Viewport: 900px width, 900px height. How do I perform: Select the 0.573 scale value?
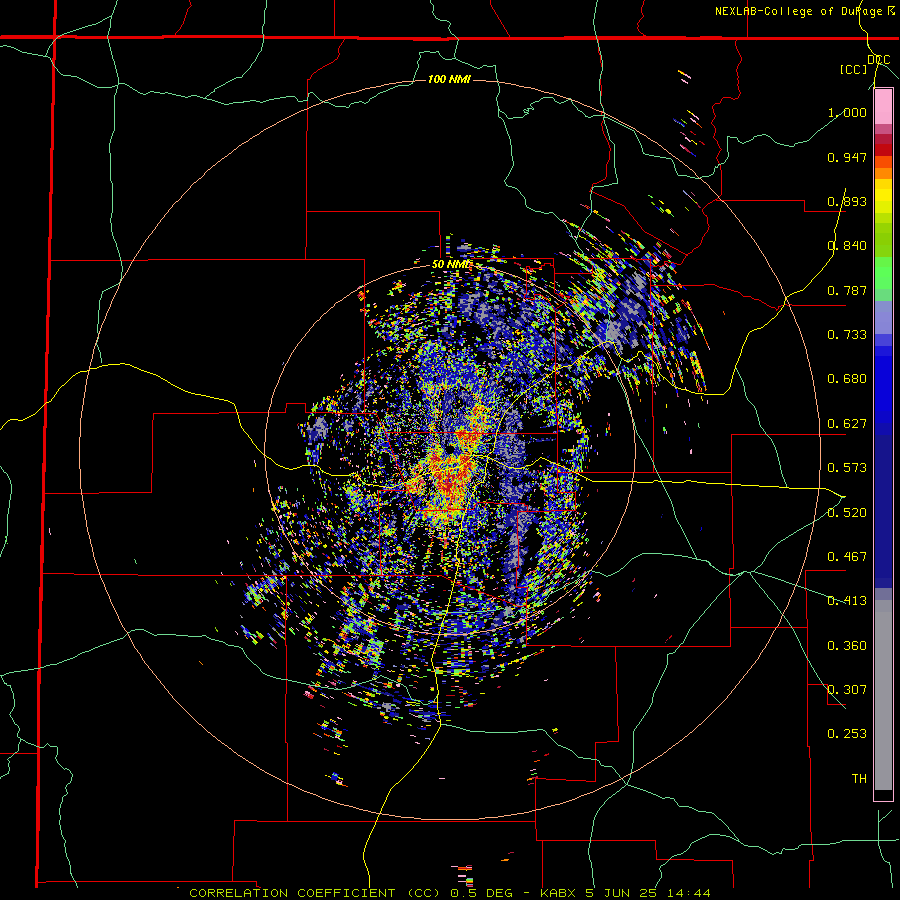tap(847, 468)
